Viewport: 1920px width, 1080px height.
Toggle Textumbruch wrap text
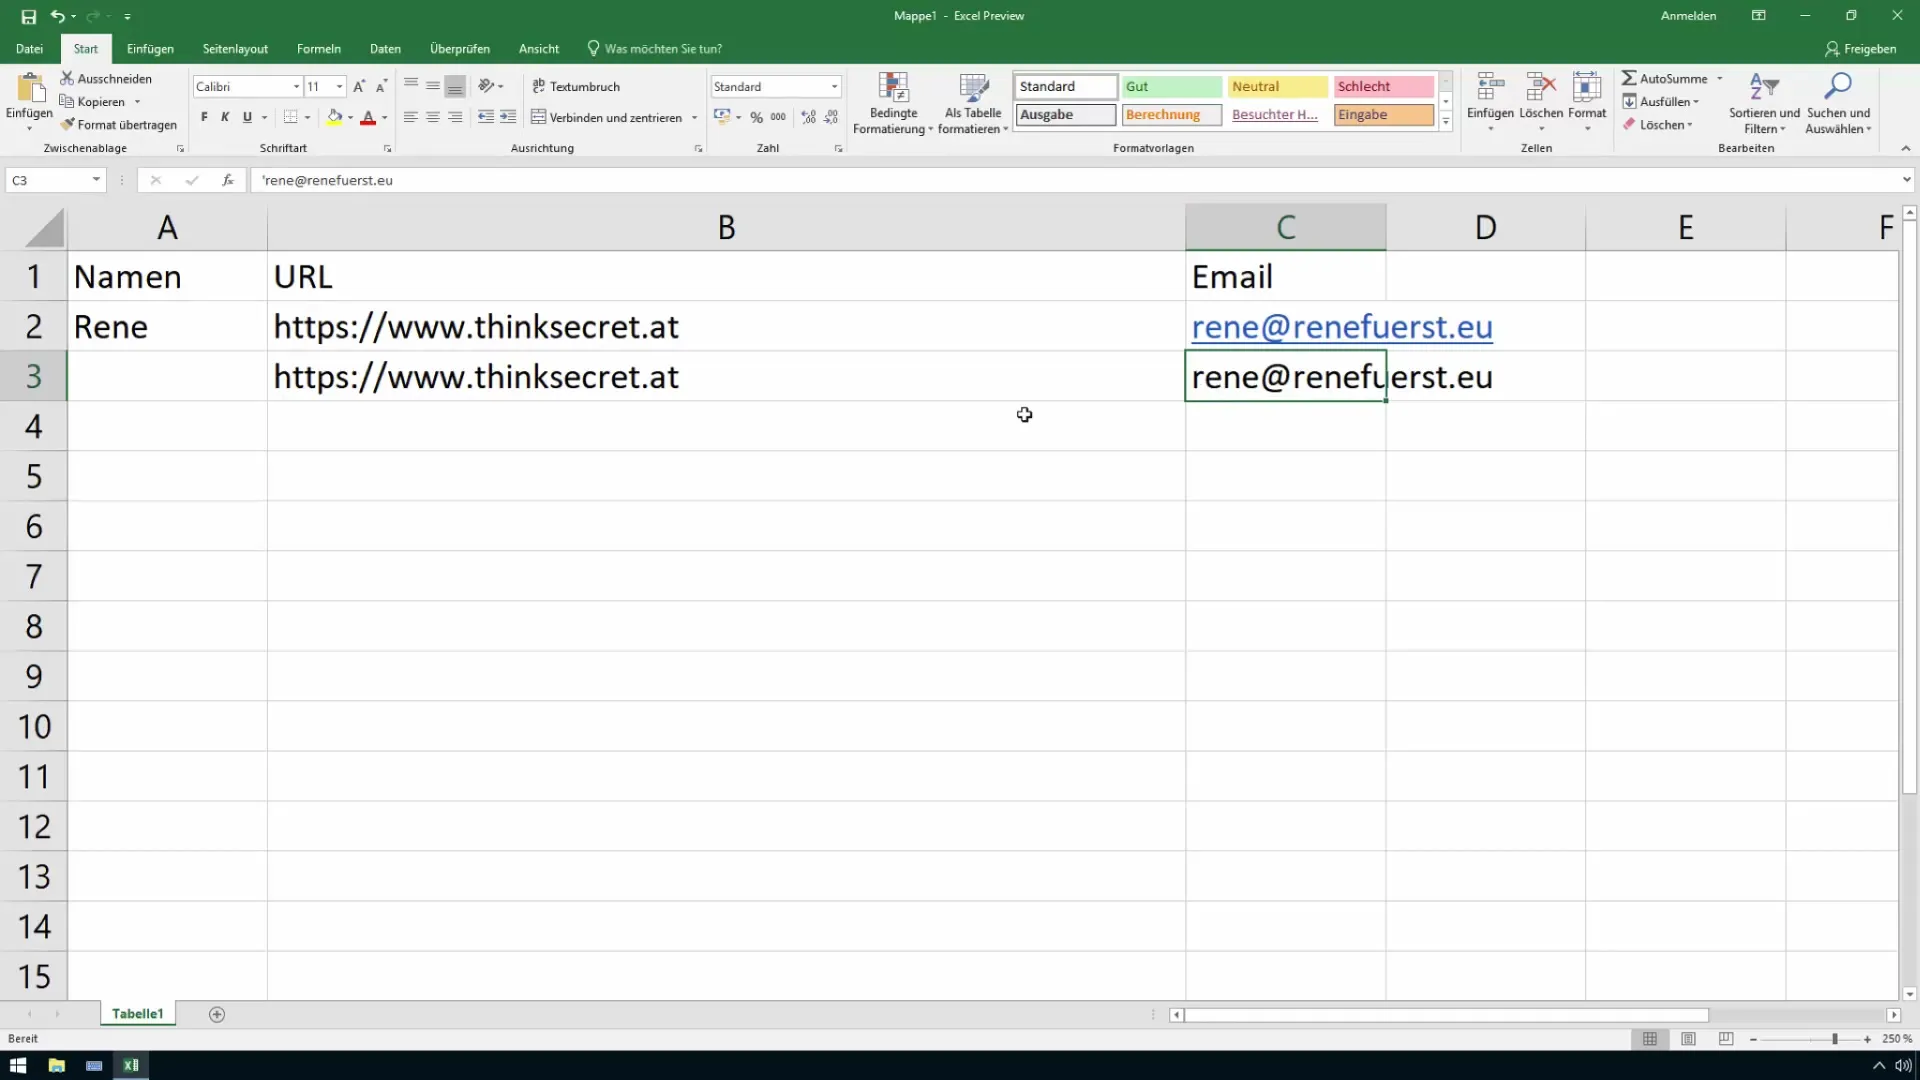[576, 86]
